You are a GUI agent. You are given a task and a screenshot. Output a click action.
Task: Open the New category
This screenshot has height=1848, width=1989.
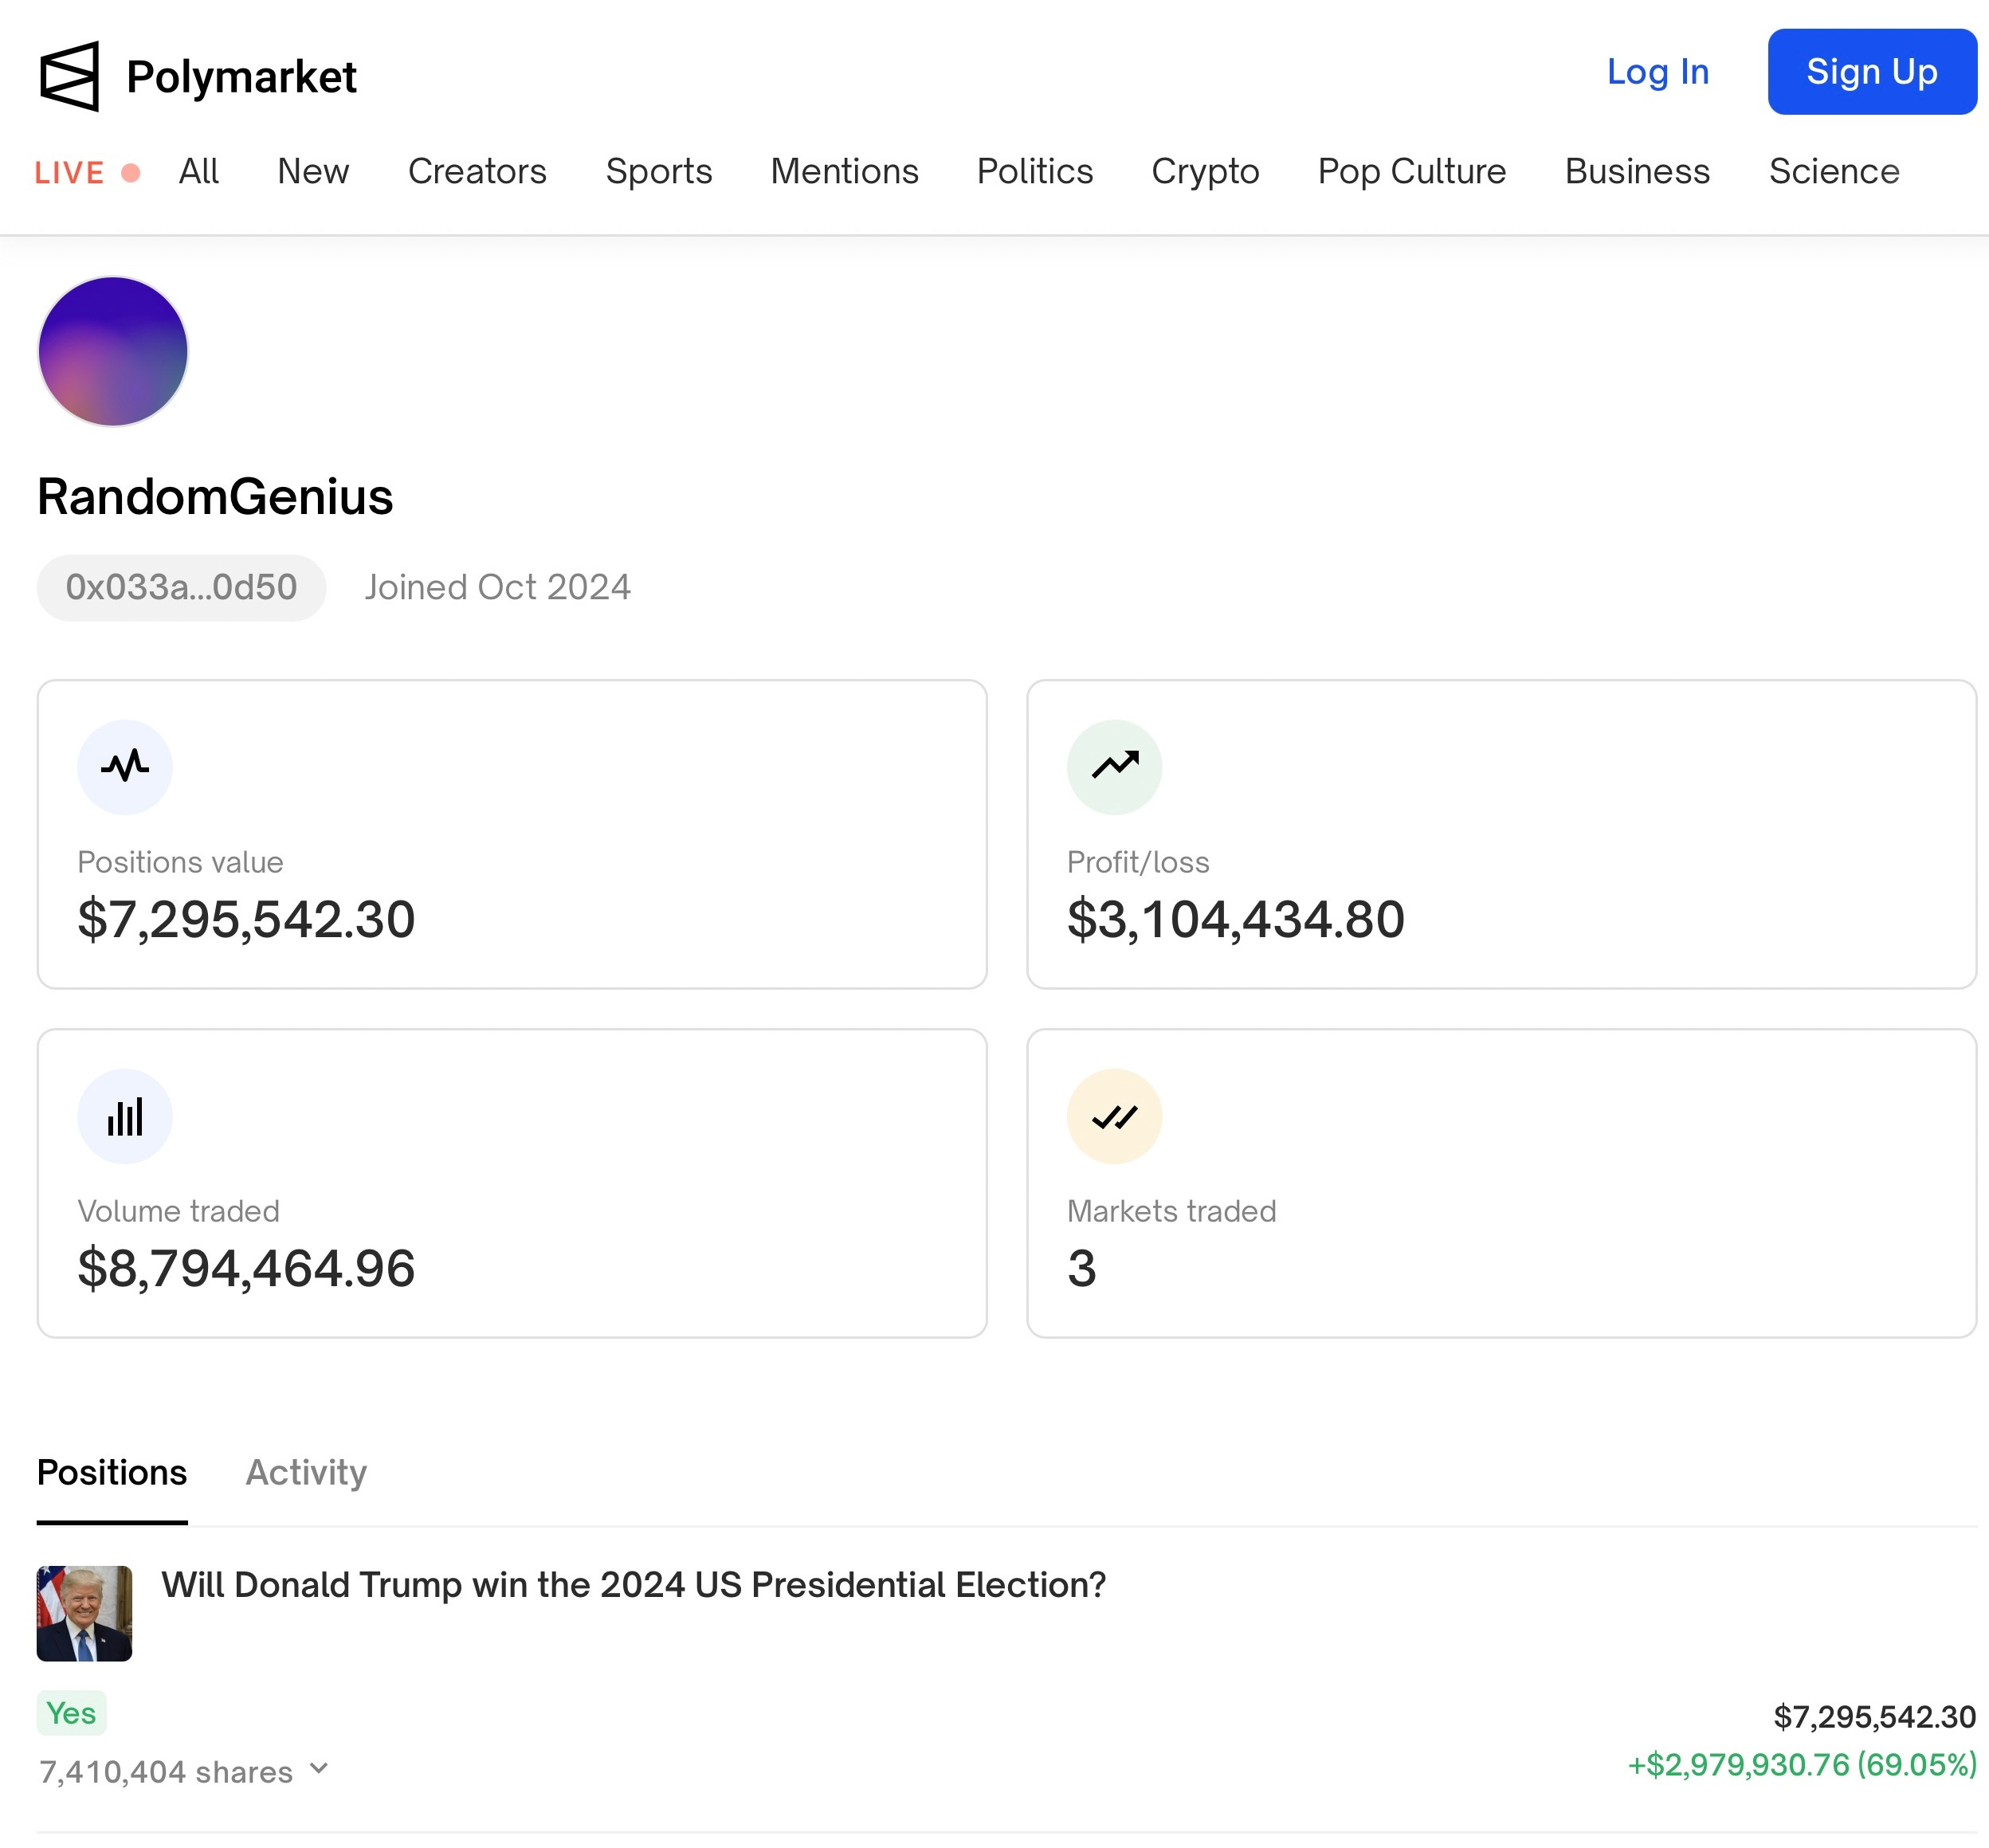pos(313,171)
